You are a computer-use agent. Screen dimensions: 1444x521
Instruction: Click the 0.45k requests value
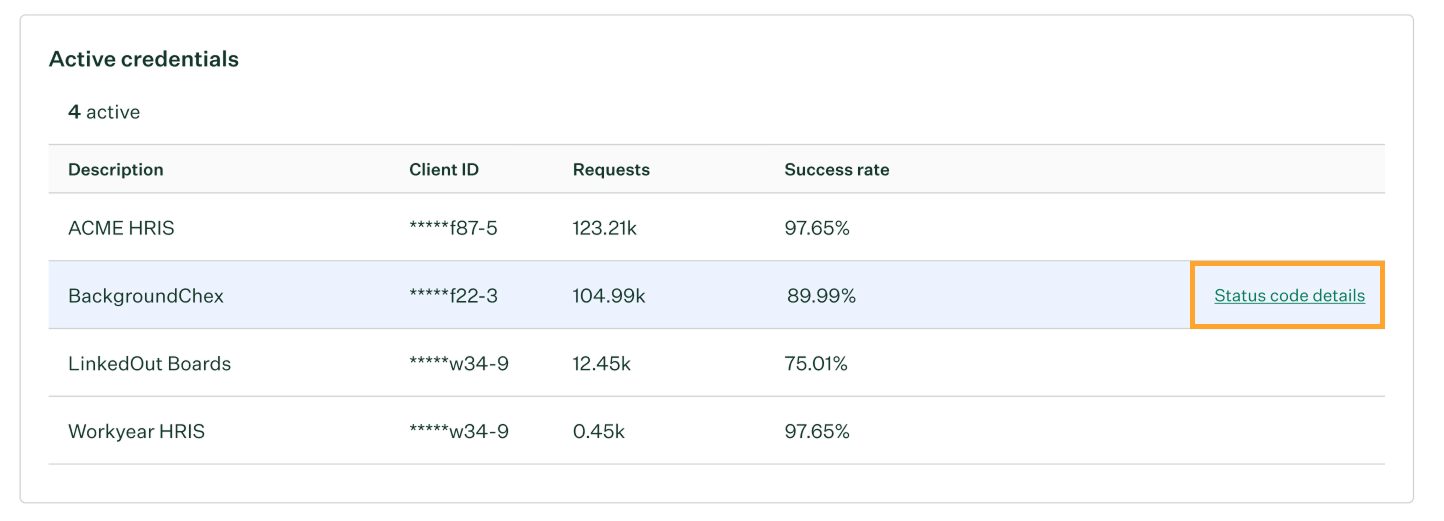598,432
